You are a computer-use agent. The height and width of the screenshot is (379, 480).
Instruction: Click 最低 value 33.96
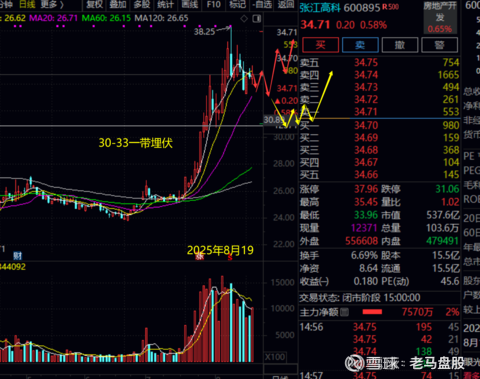(366, 215)
